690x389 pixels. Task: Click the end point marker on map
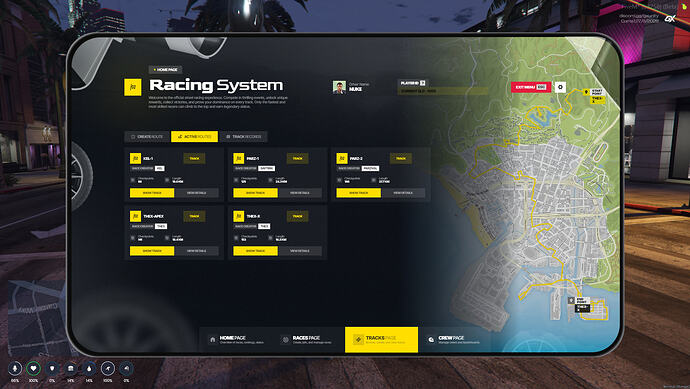click(571, 300)
